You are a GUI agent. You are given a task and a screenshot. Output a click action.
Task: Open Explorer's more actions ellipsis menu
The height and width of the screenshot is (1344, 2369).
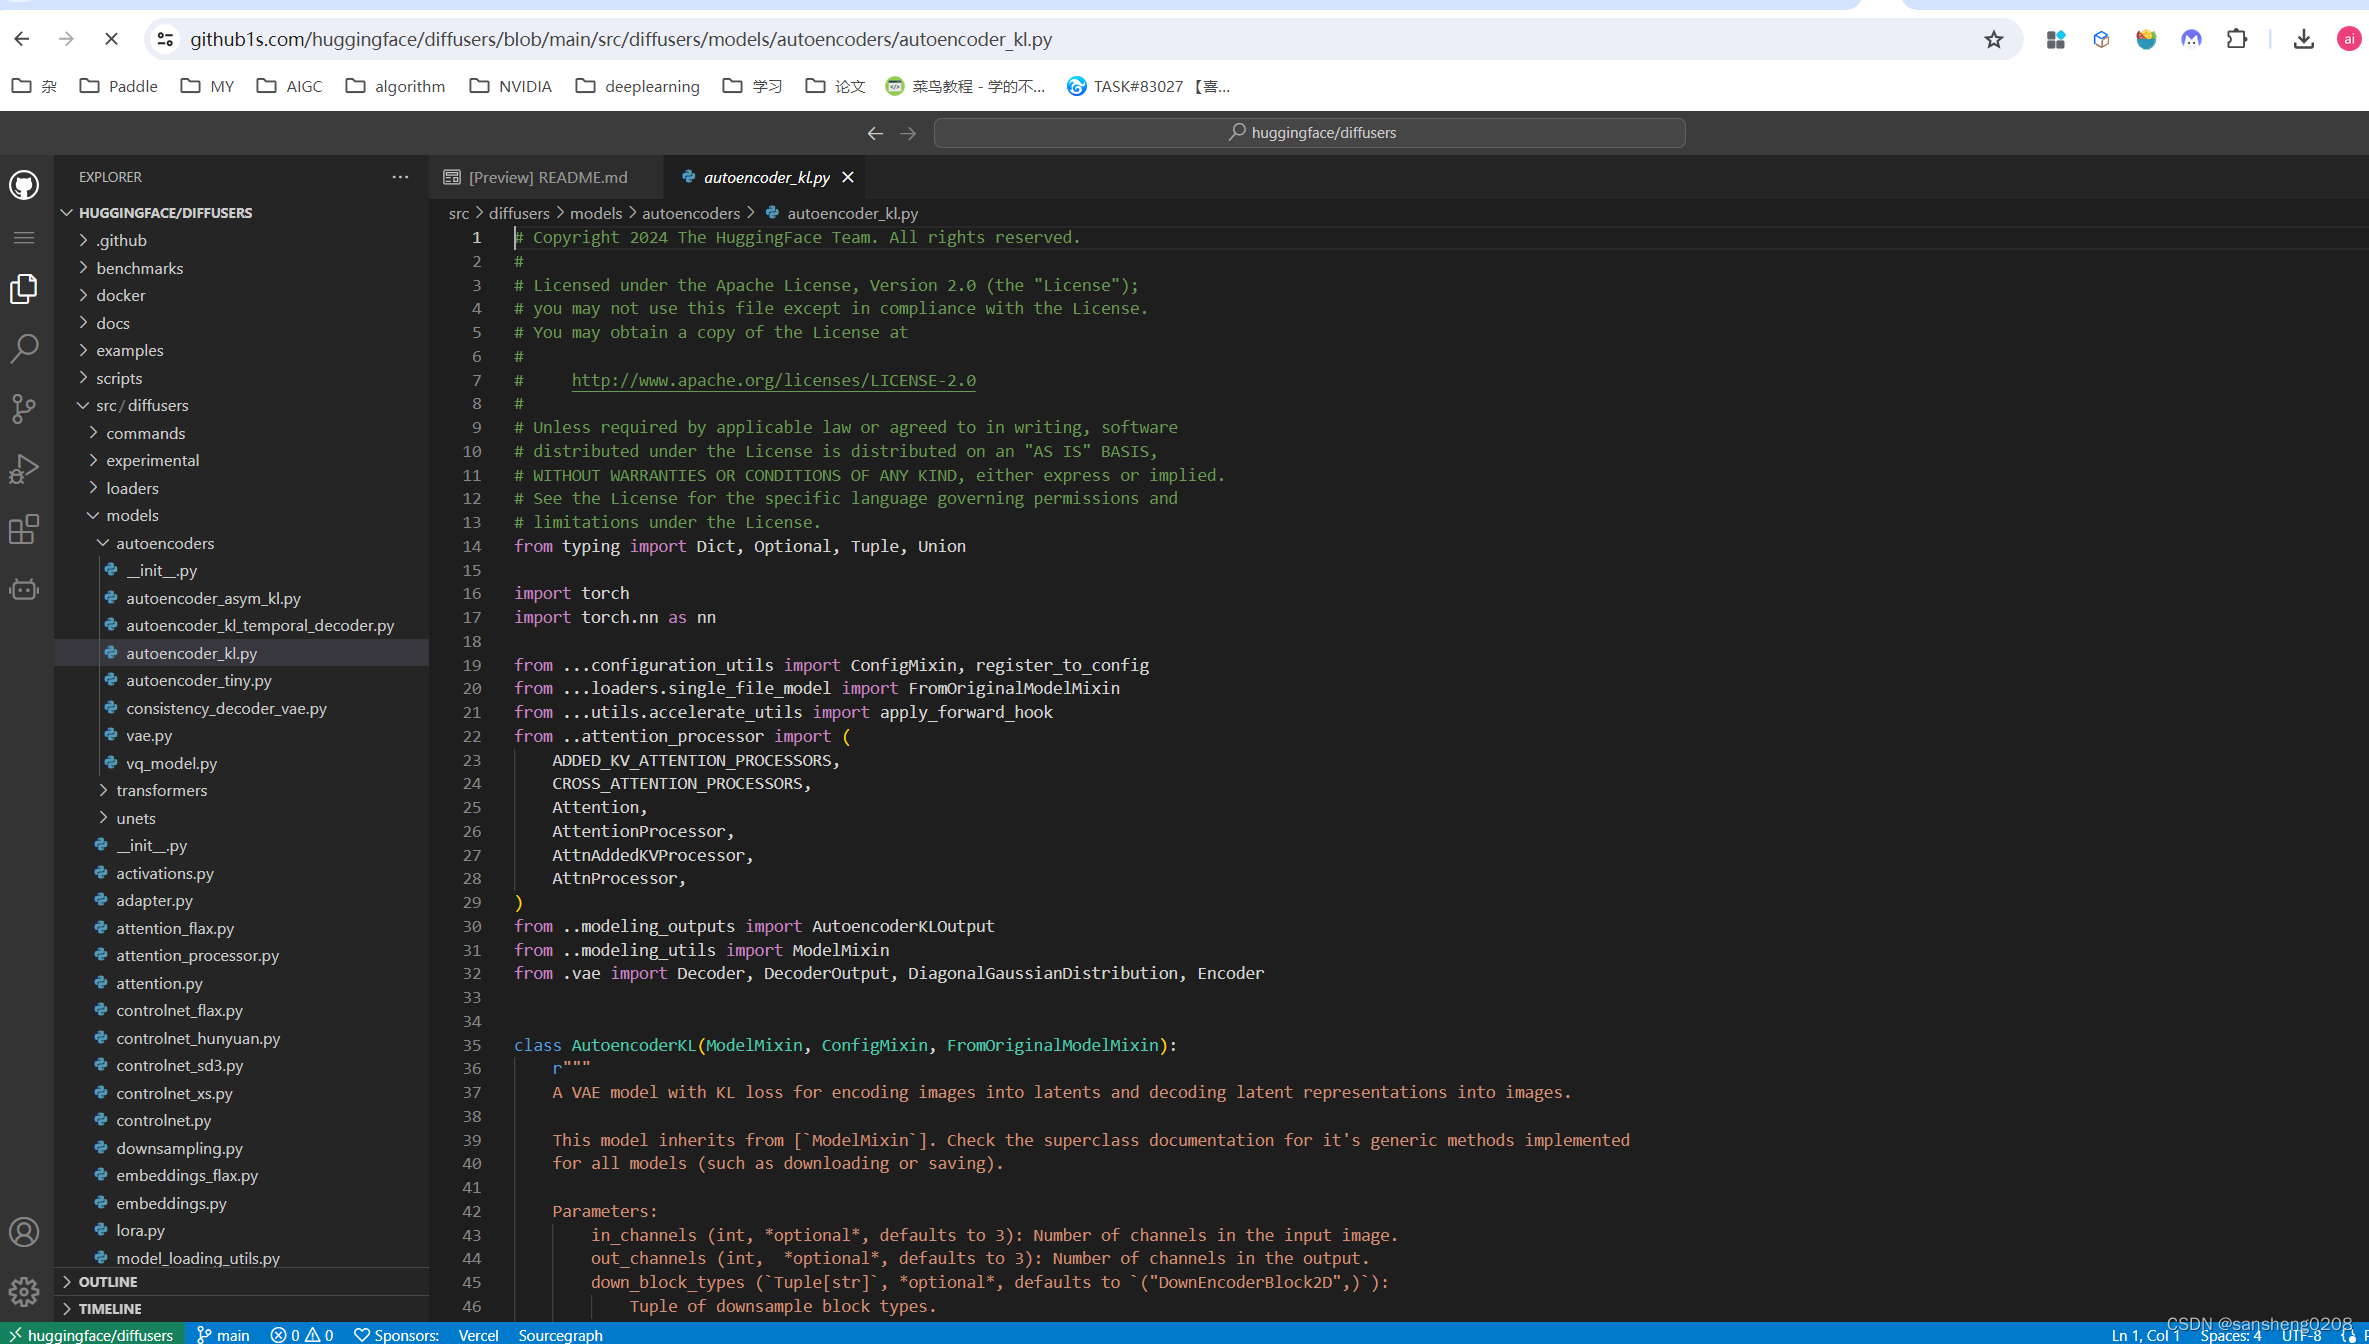400,177
